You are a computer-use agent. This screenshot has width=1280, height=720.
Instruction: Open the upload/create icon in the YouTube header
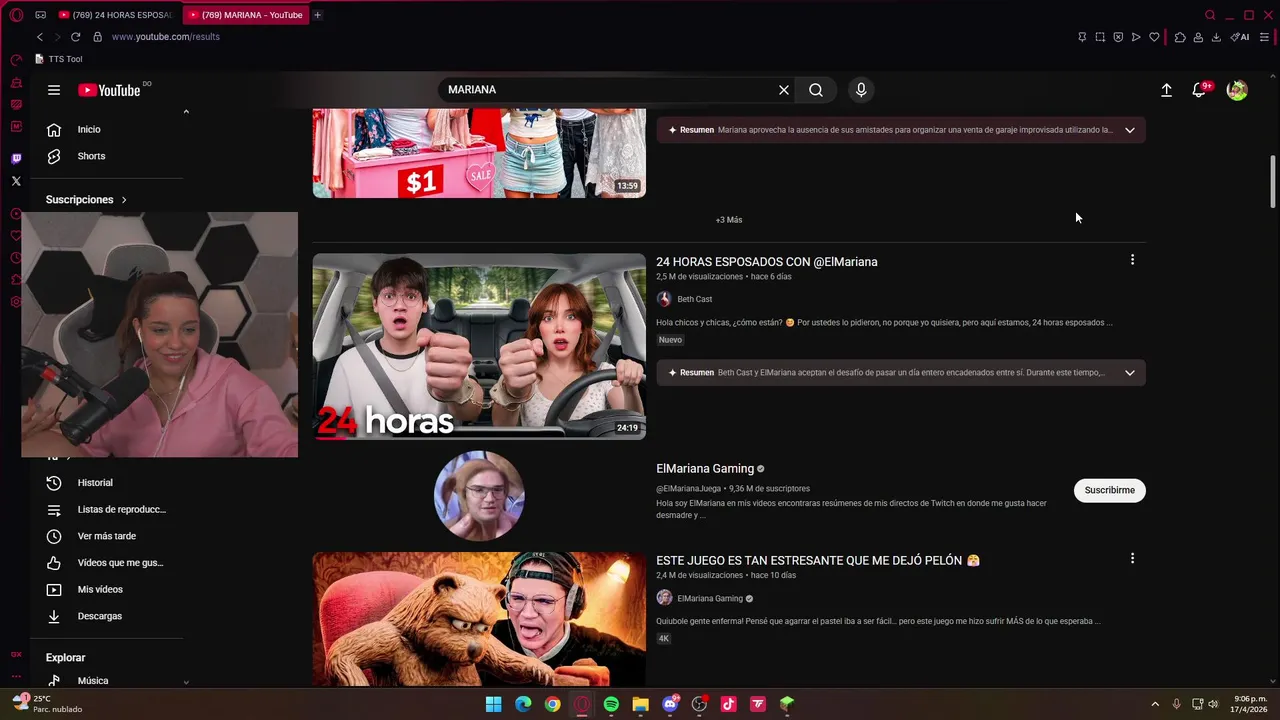tap(1166, 90)
